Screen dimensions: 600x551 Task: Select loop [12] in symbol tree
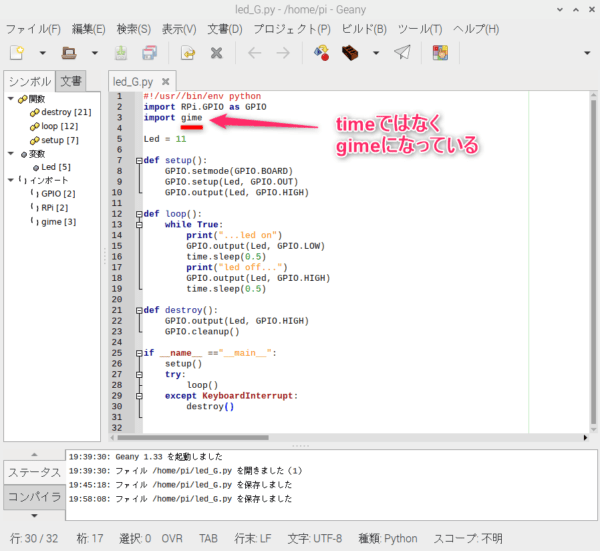click(x=54, y=126)
